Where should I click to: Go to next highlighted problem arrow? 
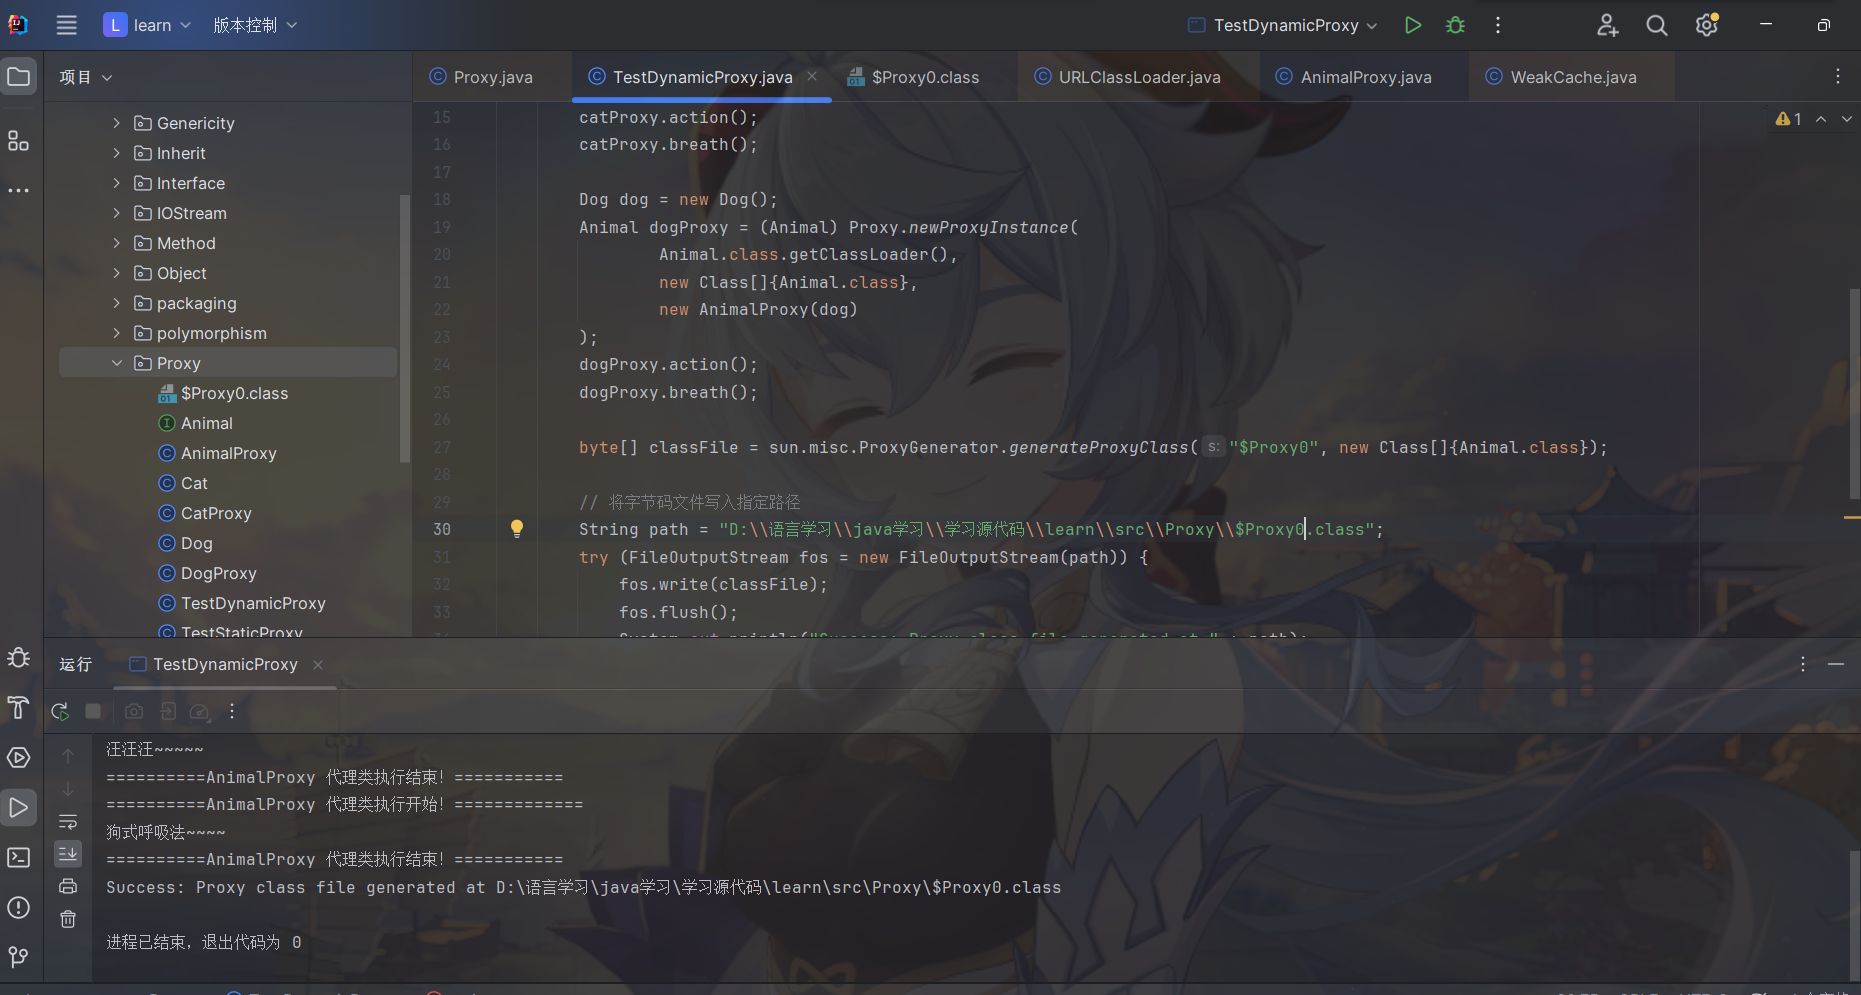[x=1847, y=119]
